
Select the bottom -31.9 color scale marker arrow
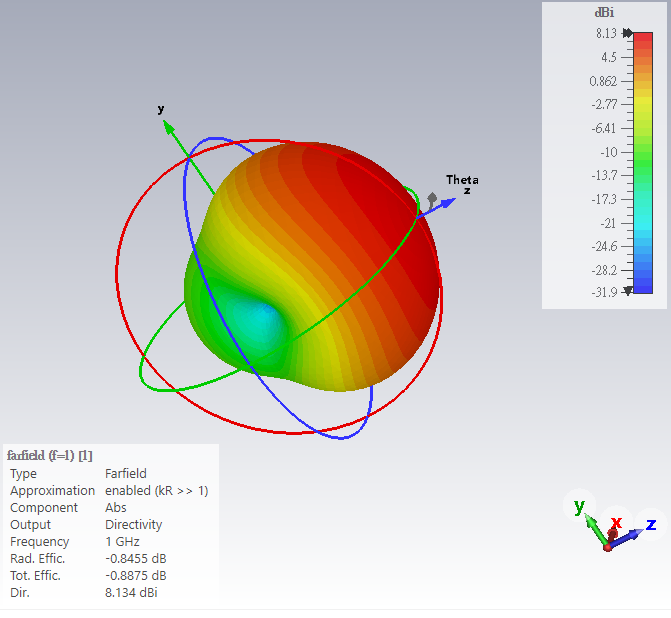click(627, 291)
